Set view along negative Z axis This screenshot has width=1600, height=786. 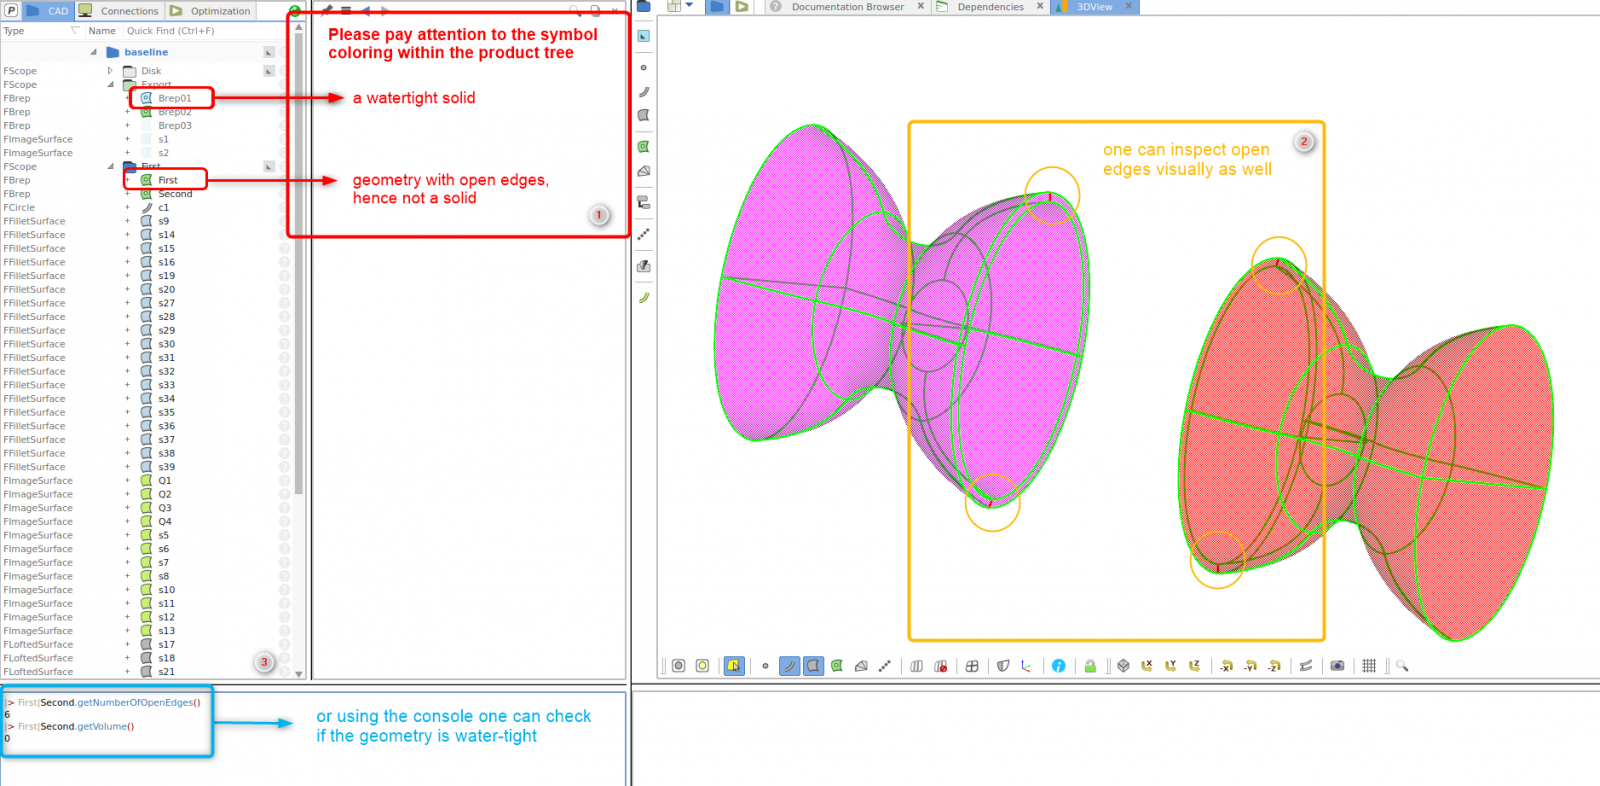(x=1274, y=666)
